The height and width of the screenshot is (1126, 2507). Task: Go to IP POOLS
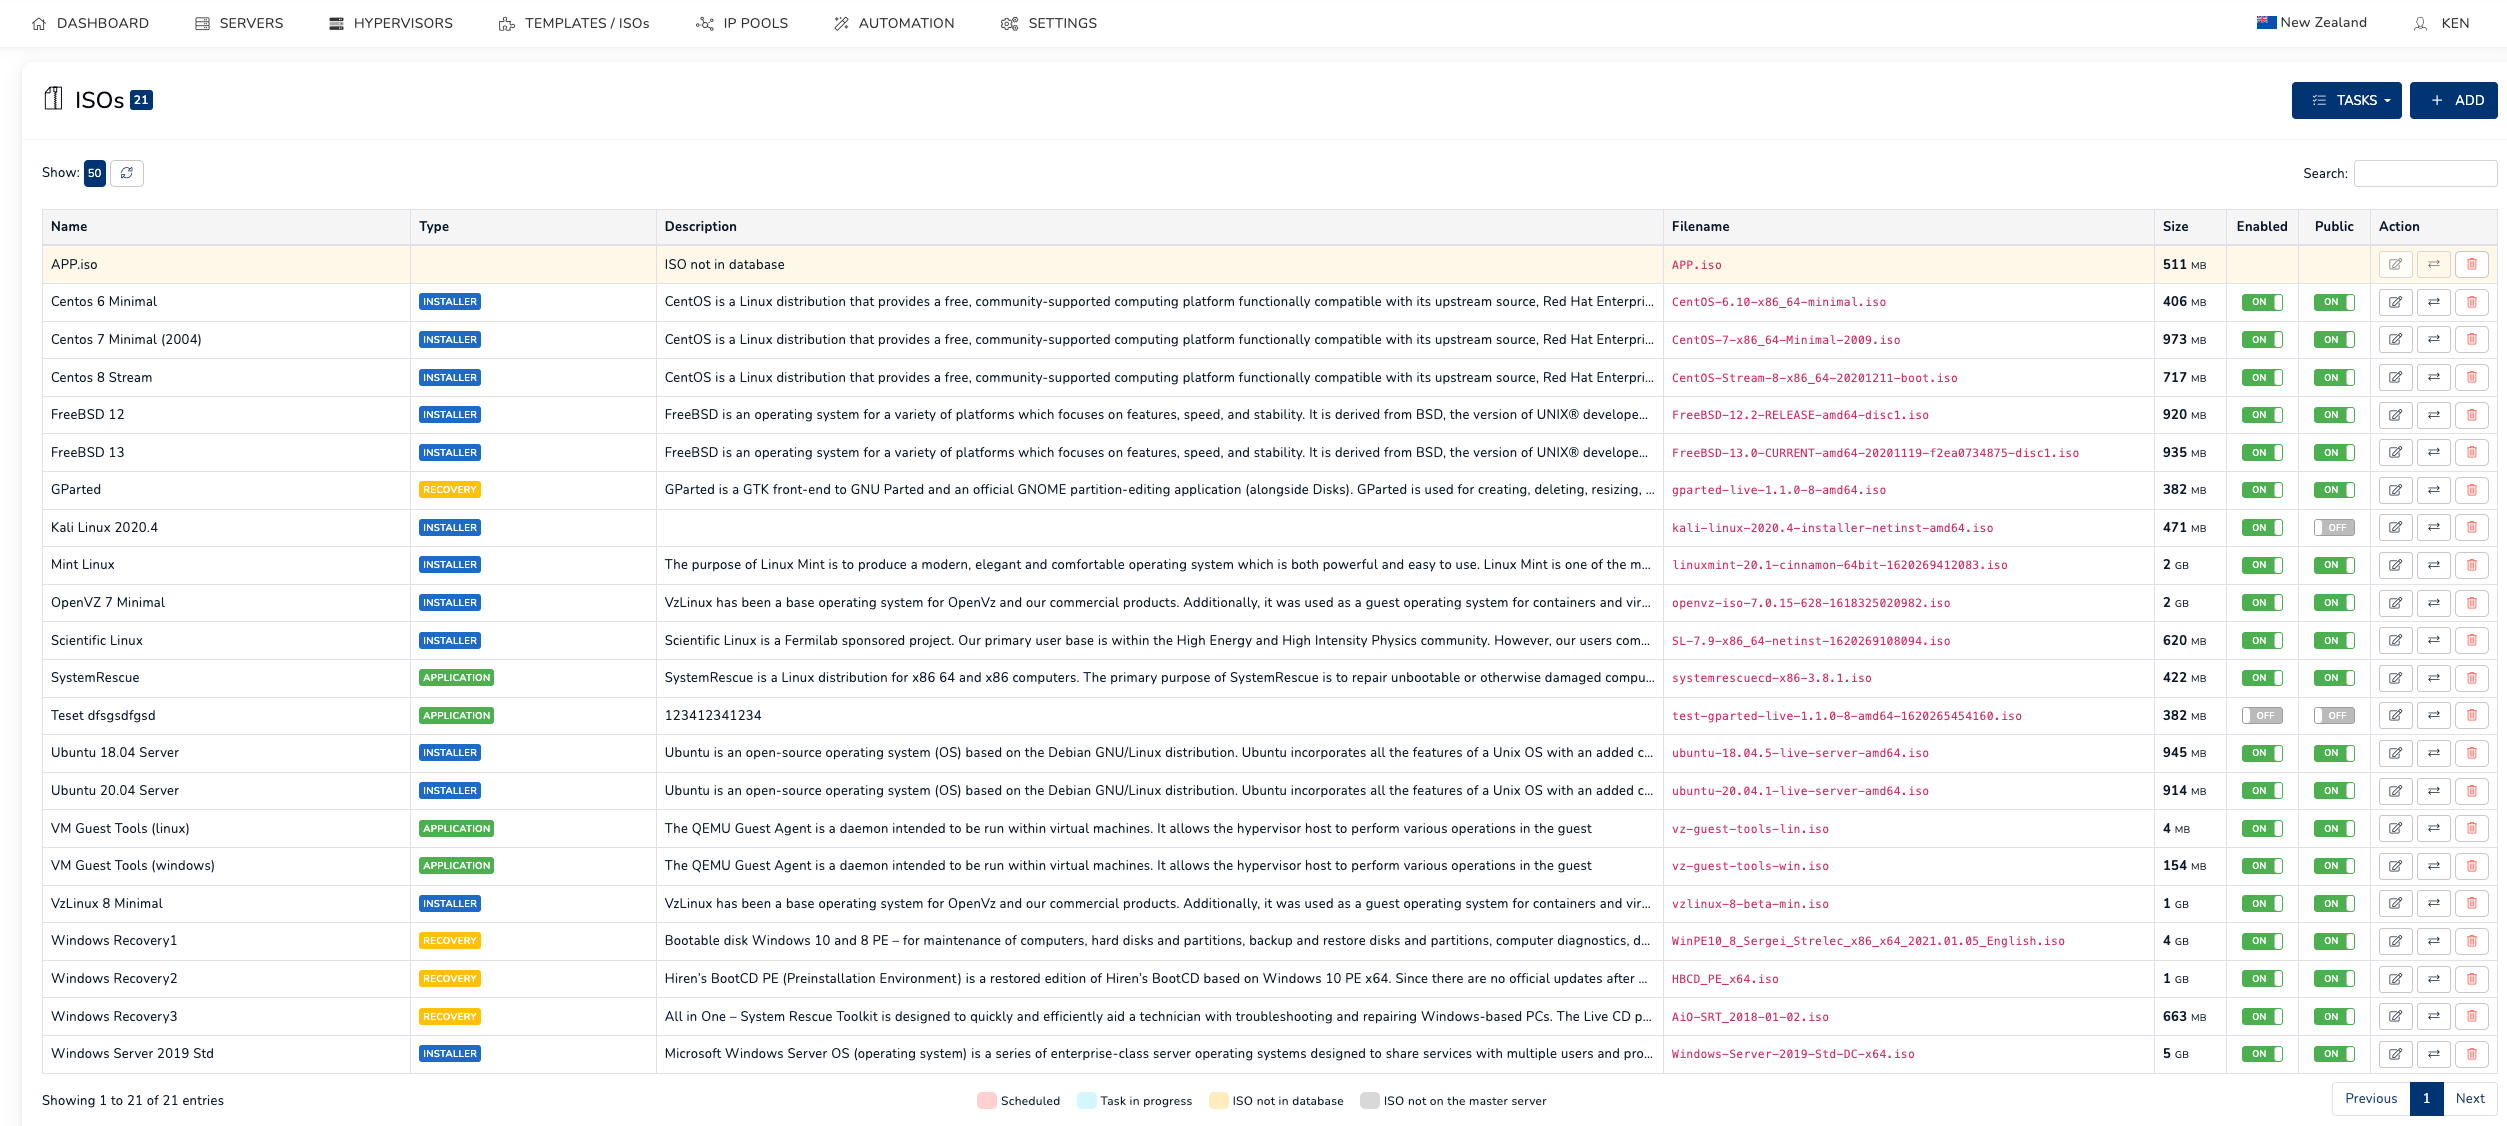click(742, 23)
